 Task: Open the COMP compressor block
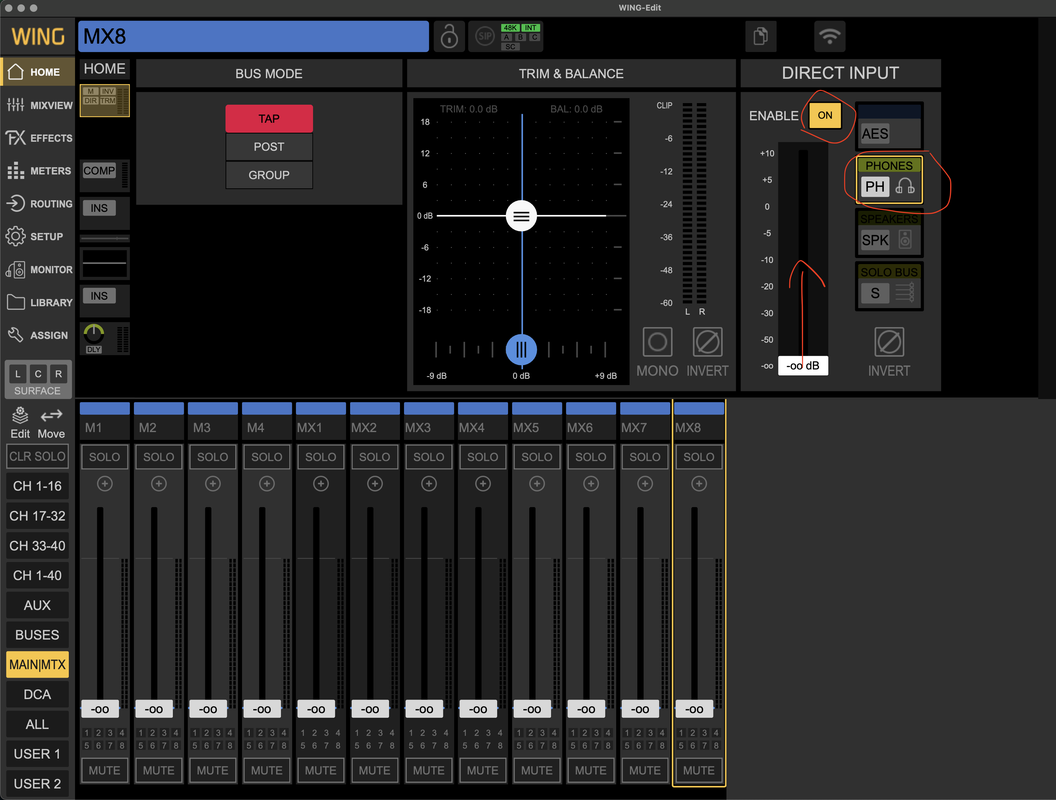tap(104, 174)
